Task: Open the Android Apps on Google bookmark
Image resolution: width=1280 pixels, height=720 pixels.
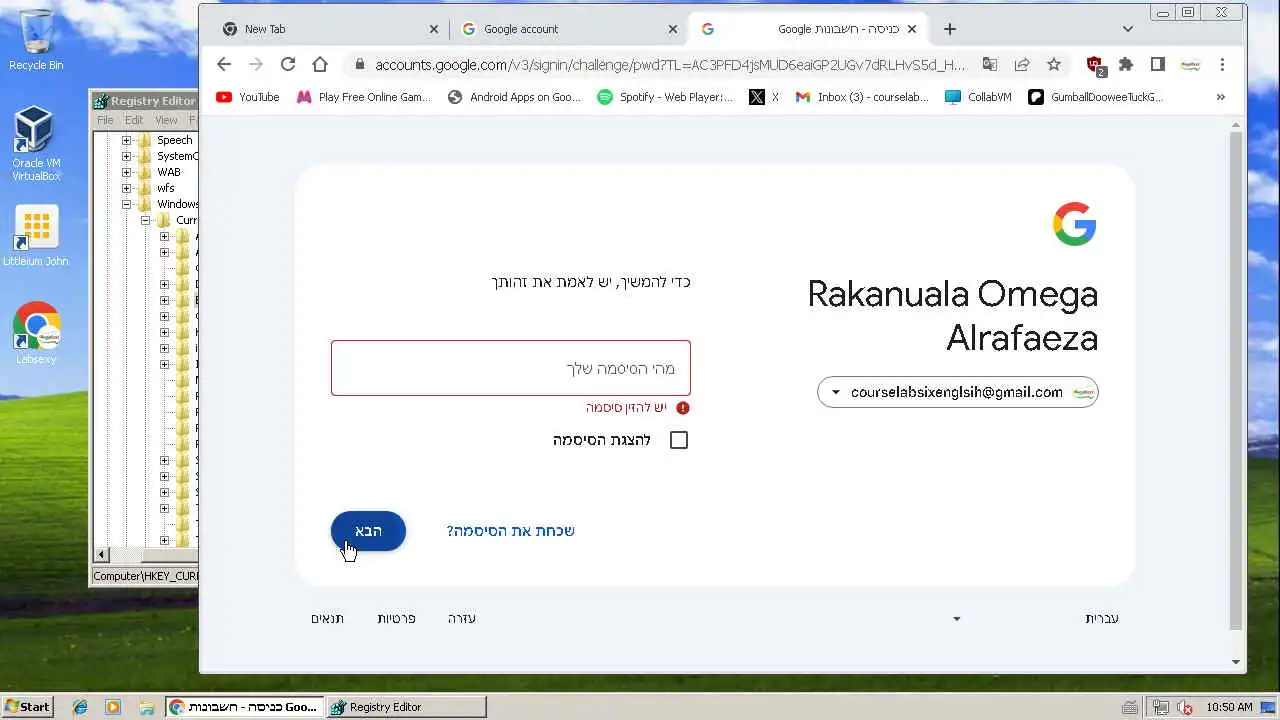Action: click(x=514, y=97)
